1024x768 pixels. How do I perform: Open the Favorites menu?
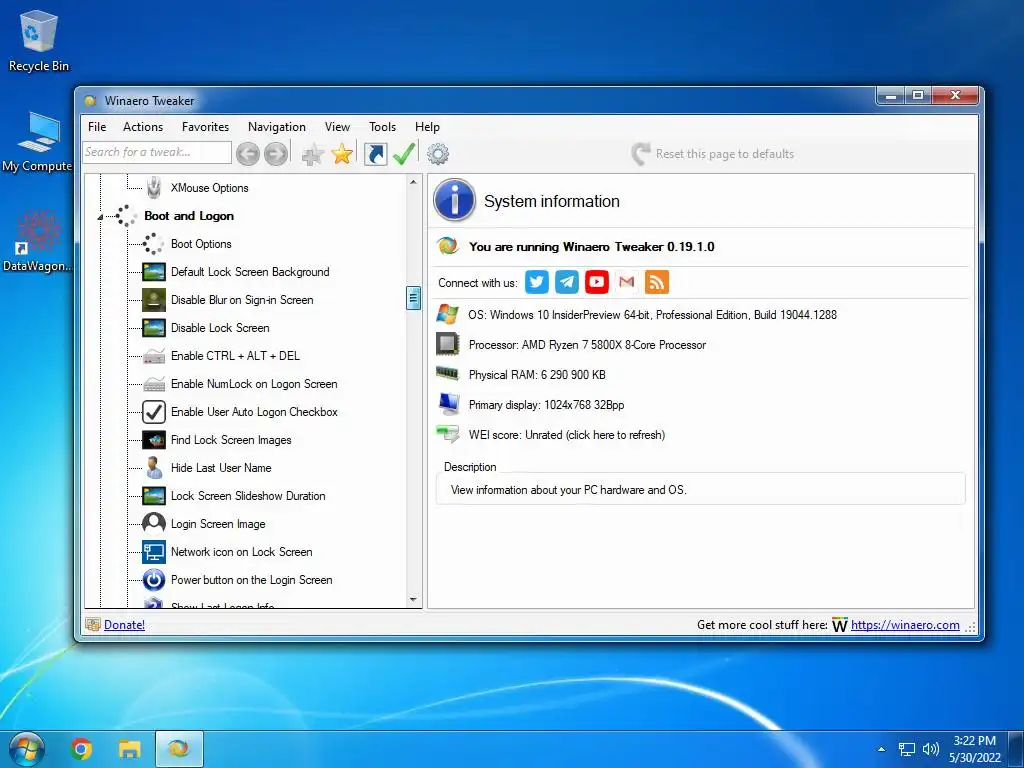point(205,127)
